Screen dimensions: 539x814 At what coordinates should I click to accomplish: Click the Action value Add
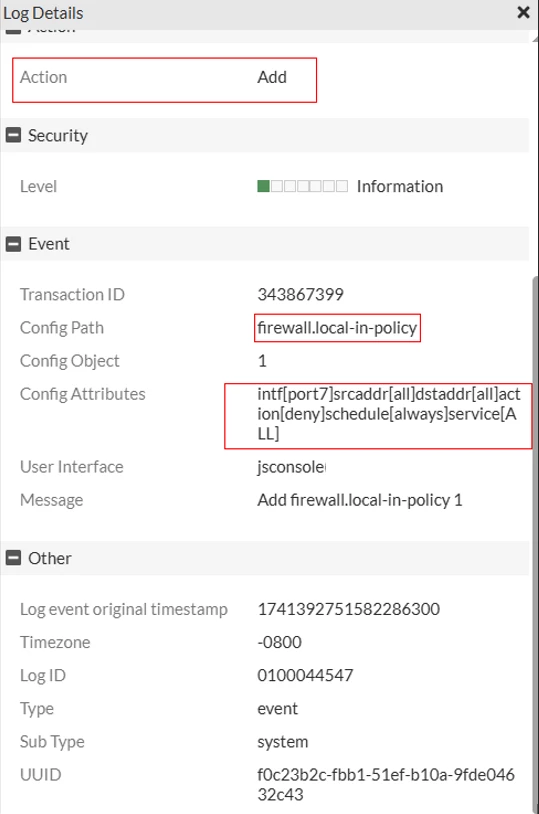click(272, 77)
